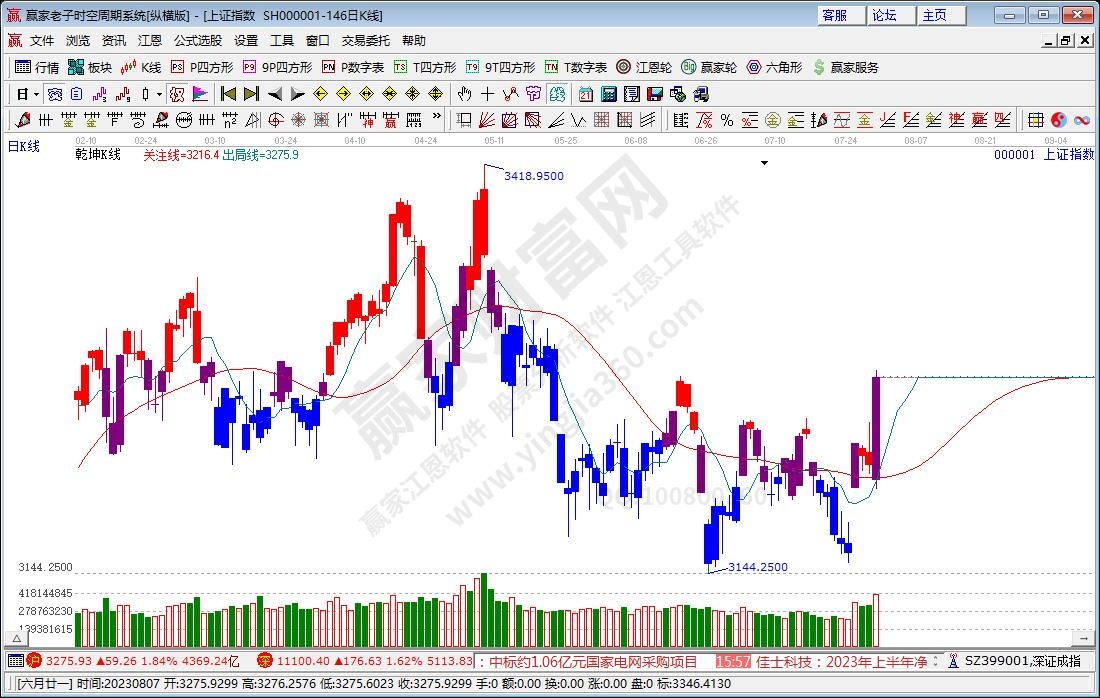Jump to first bar with skip-start arrow
This screenshot has width=1100, height=698.
coord(228,94)
